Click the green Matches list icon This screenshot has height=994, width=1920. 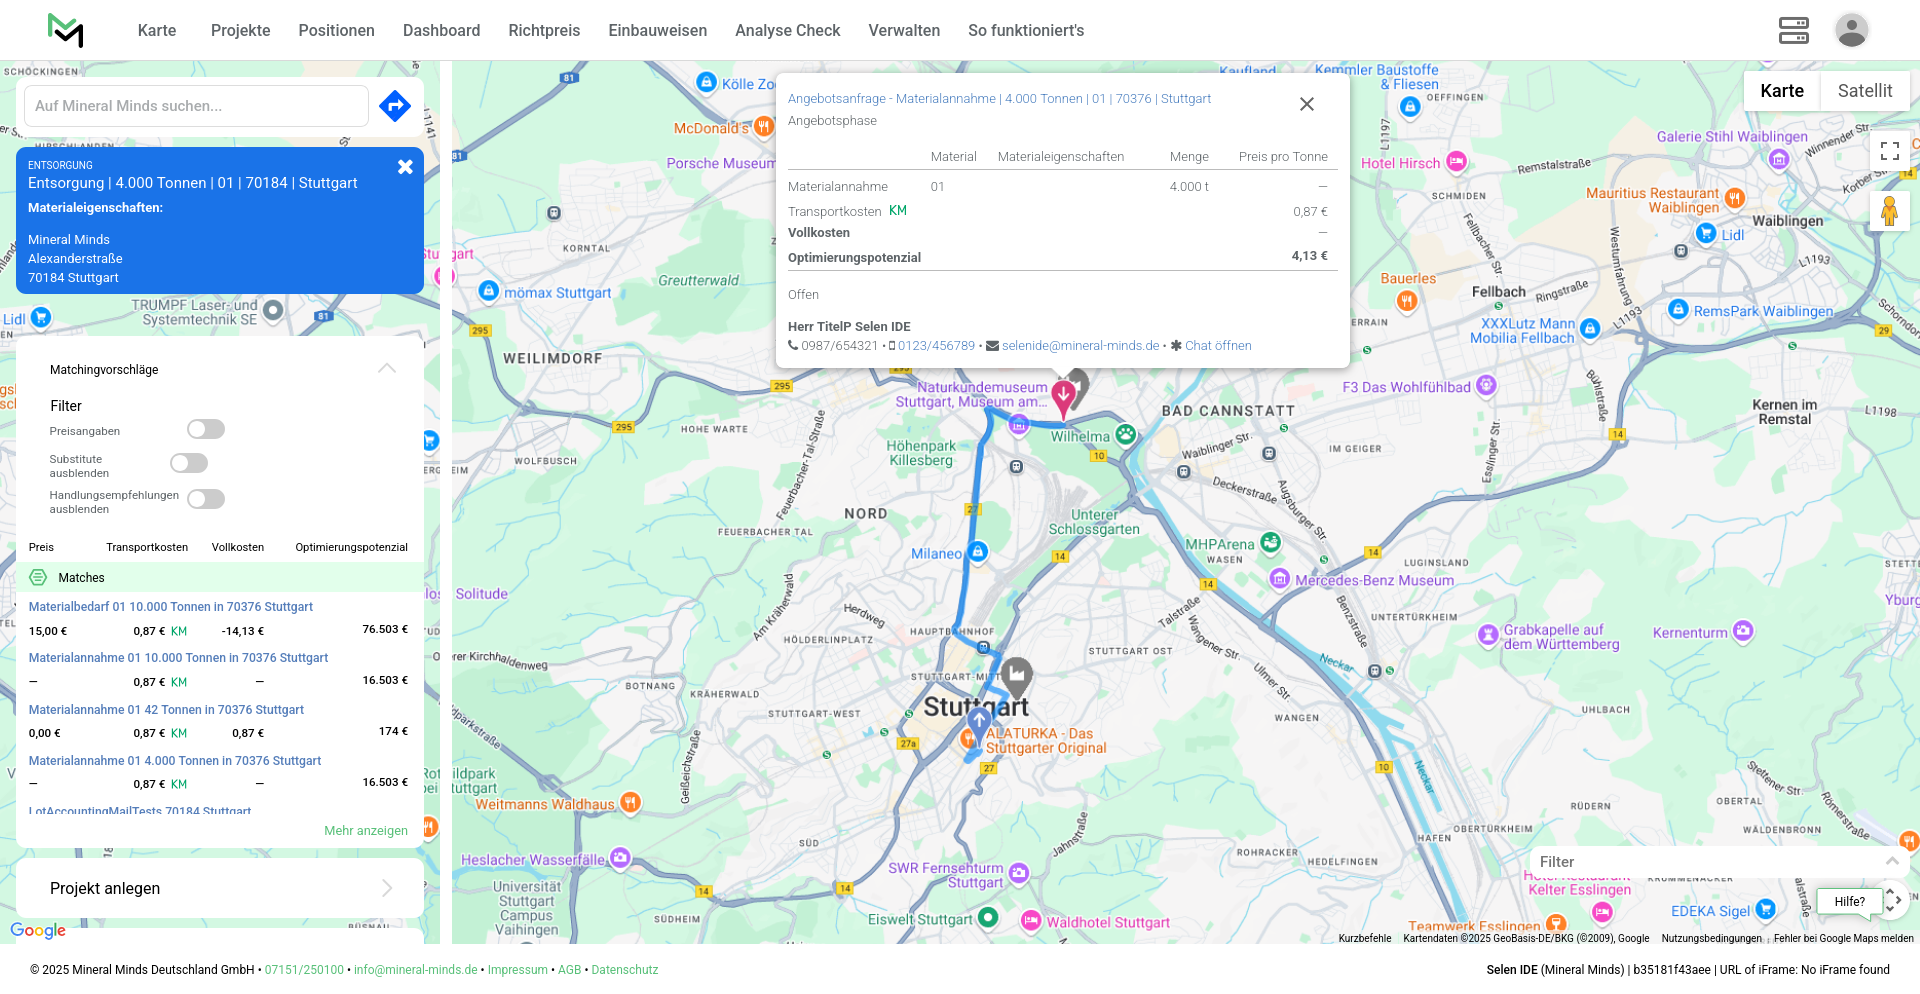point(38,578)
